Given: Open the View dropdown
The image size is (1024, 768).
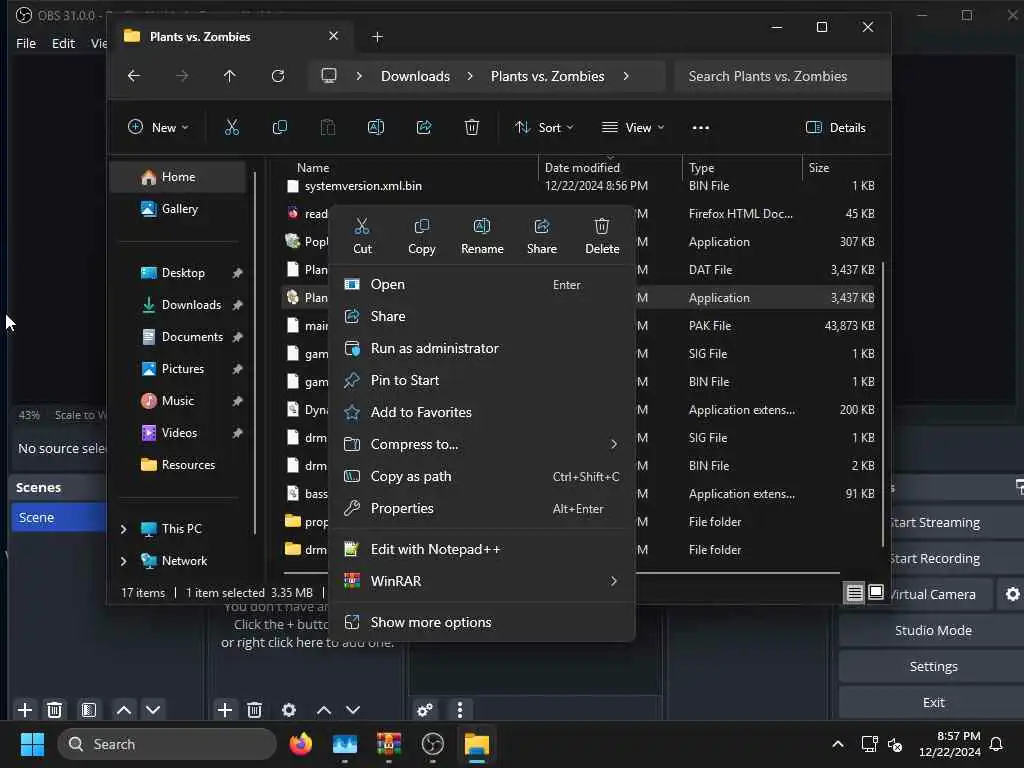Looking at the screenshot, I should click(633, 127).
